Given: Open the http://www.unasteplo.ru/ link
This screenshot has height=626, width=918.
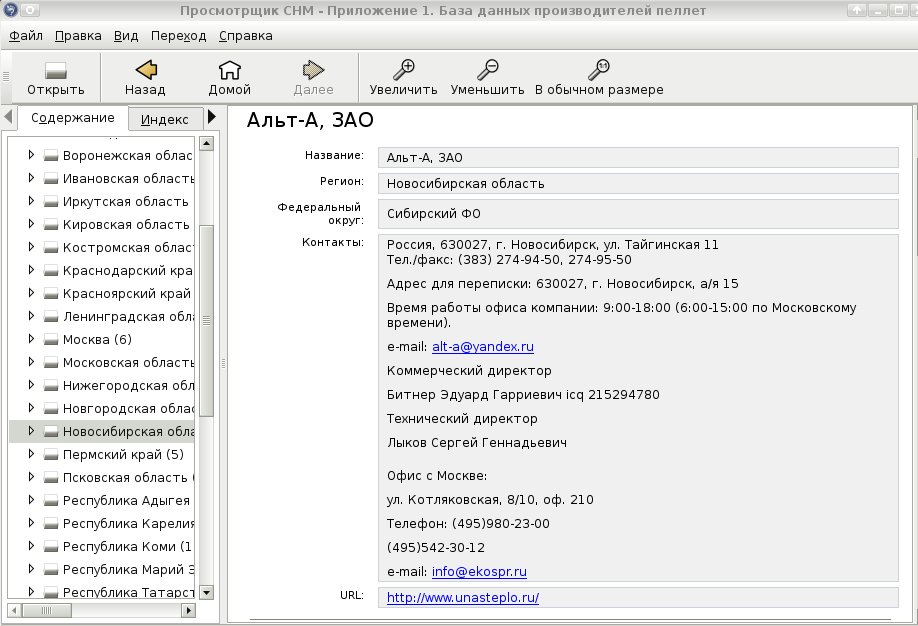Looking at the screenshot, I should [463, 597].
